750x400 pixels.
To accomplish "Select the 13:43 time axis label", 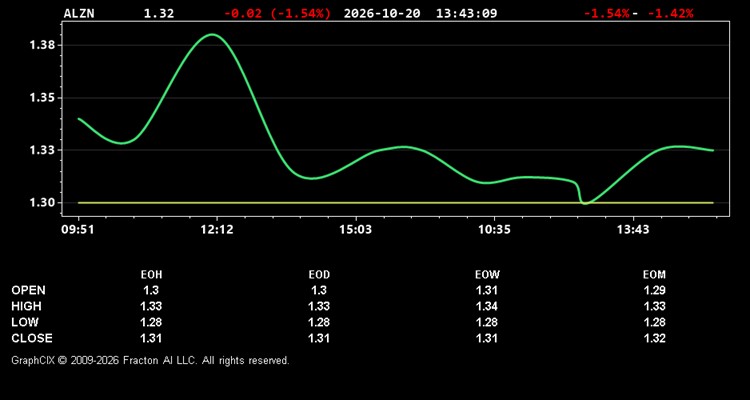I will tap(633, 230).
